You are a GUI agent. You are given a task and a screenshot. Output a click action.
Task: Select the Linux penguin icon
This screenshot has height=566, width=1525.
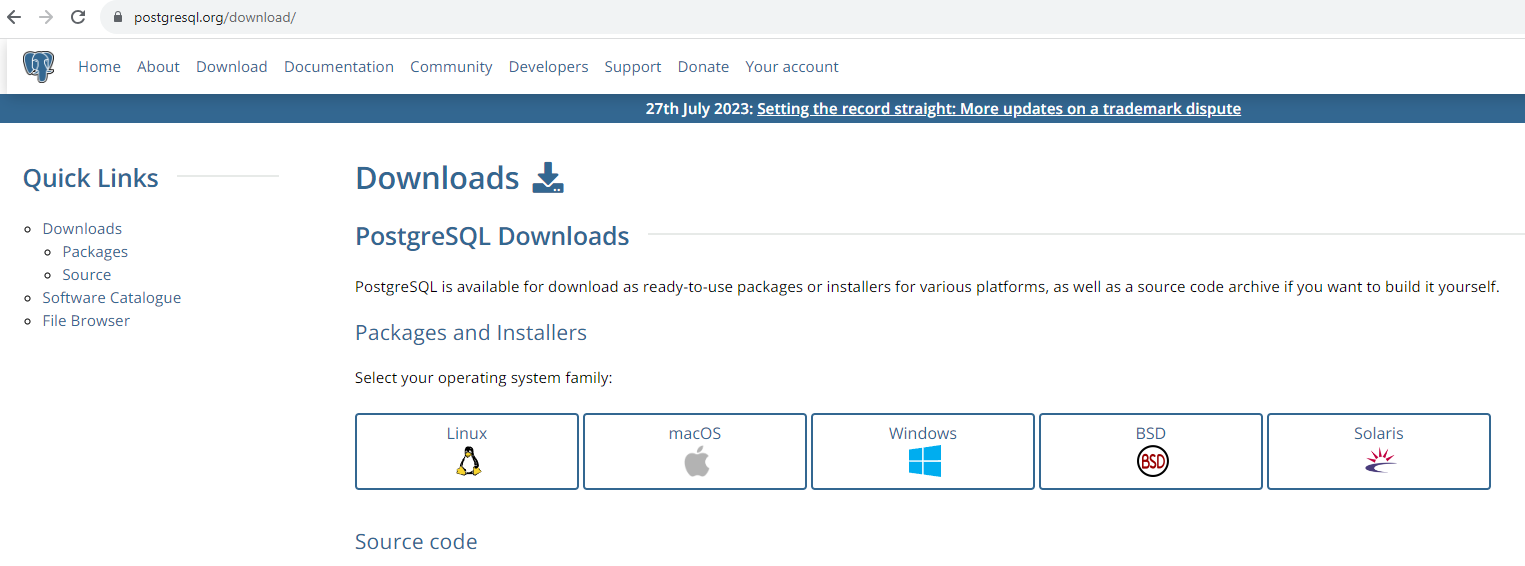[x=468, y=461]
